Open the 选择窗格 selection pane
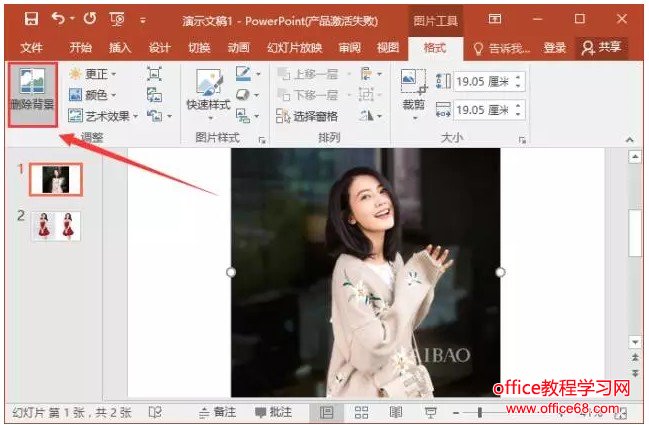Image resolution: width=649 pixels, height=425 pixels. click(309, 116)
